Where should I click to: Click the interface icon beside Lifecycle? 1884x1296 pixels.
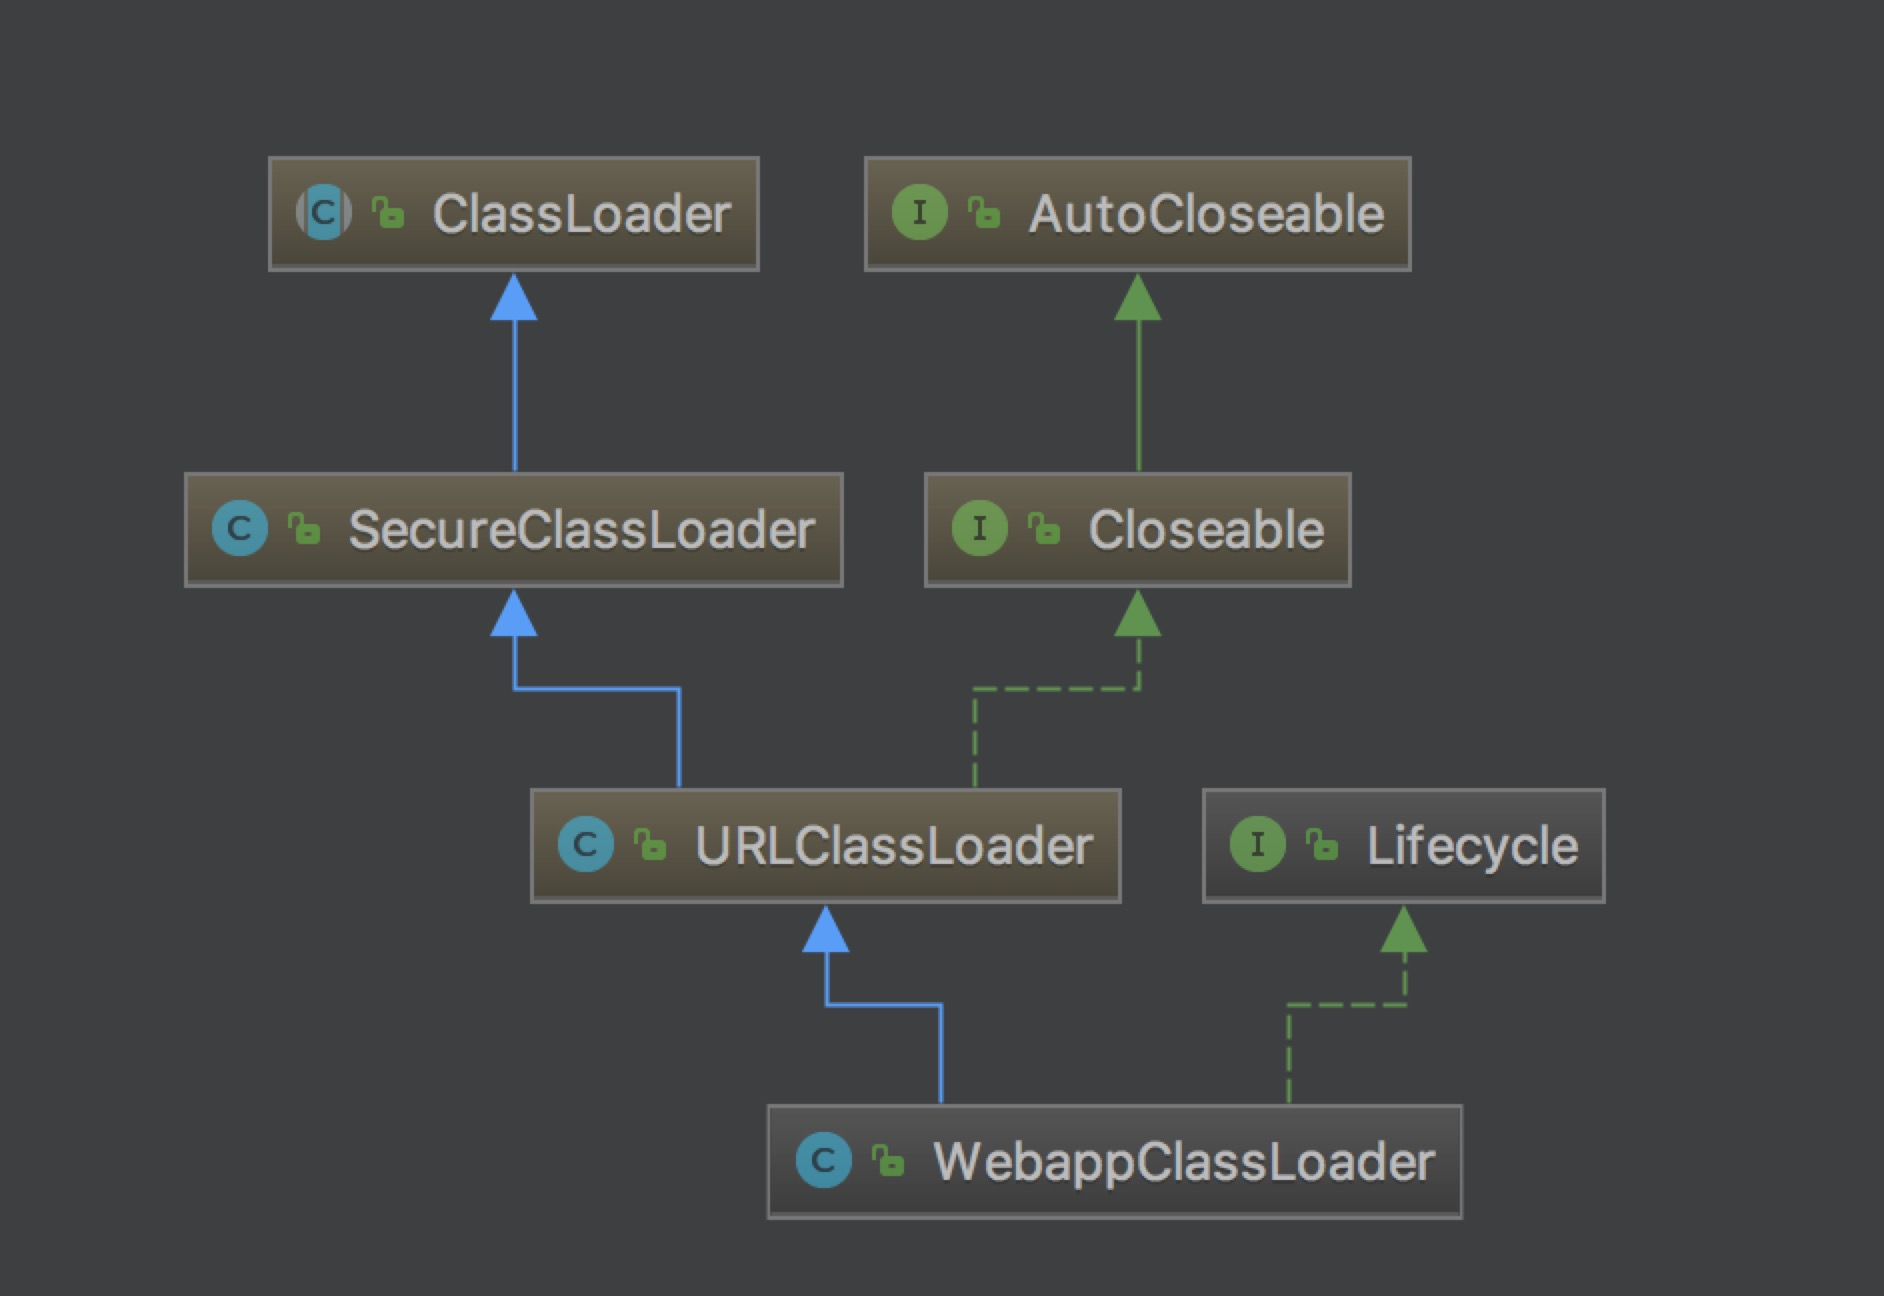1257,845
